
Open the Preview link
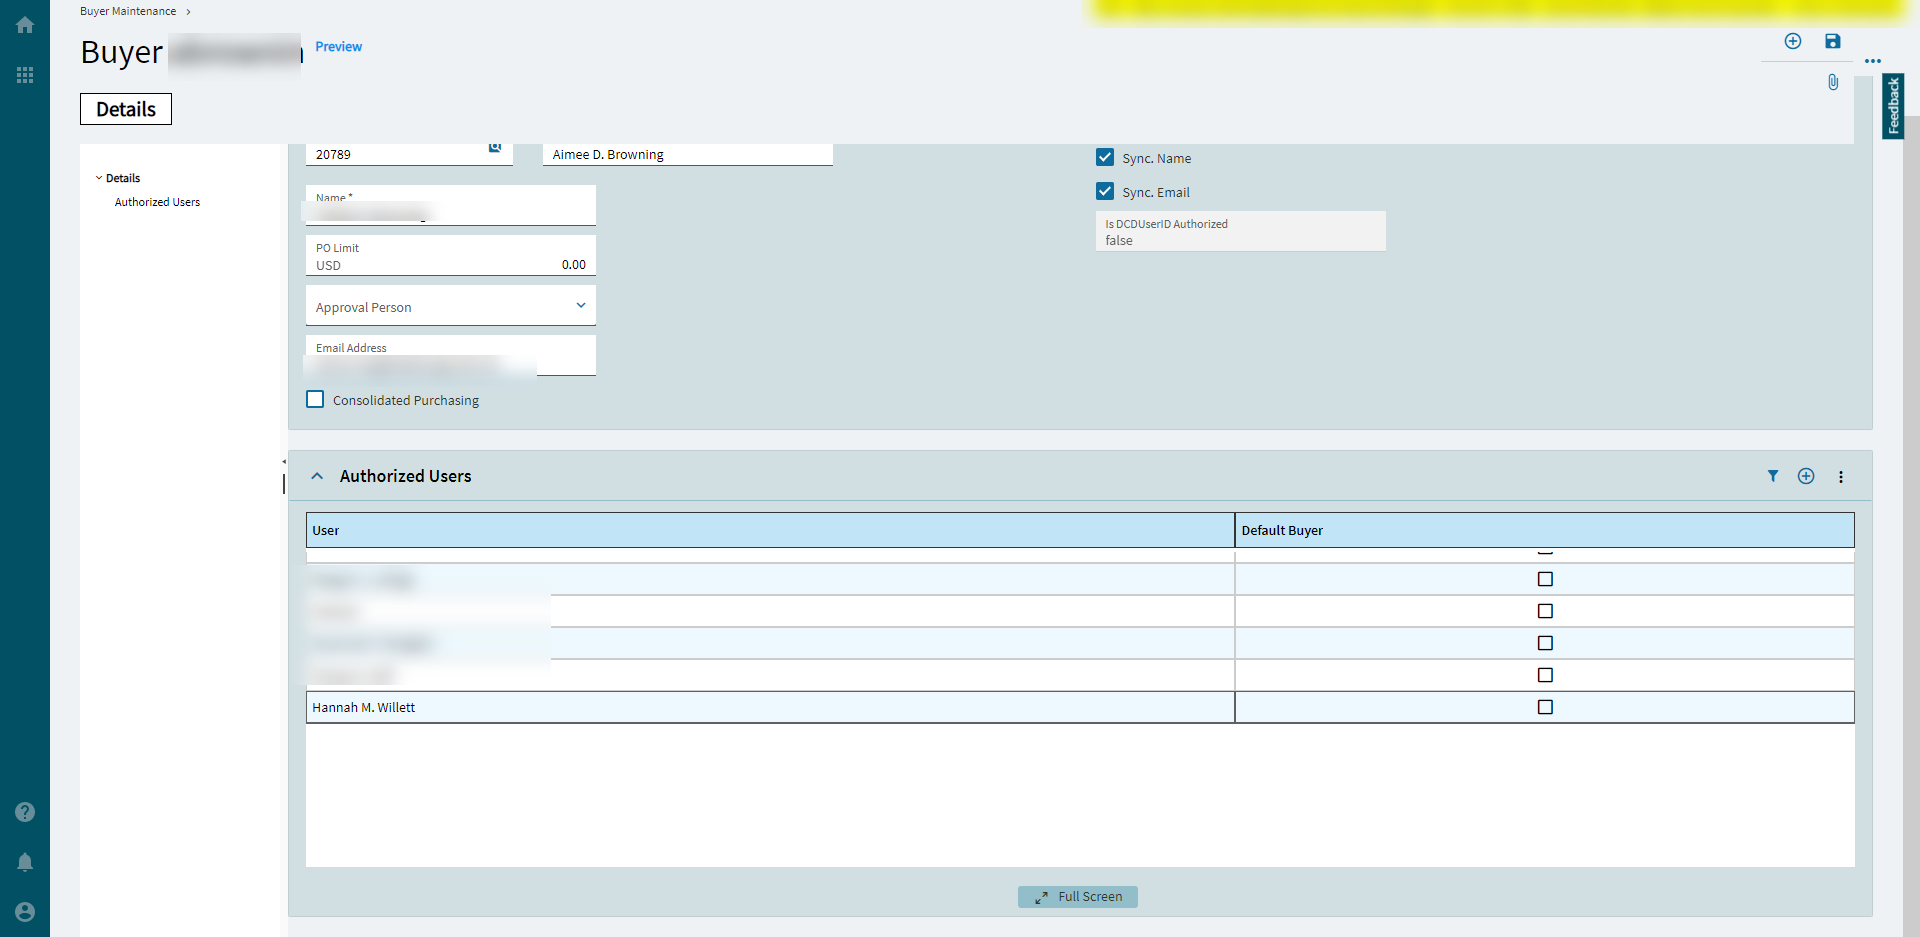coord(338,46)
